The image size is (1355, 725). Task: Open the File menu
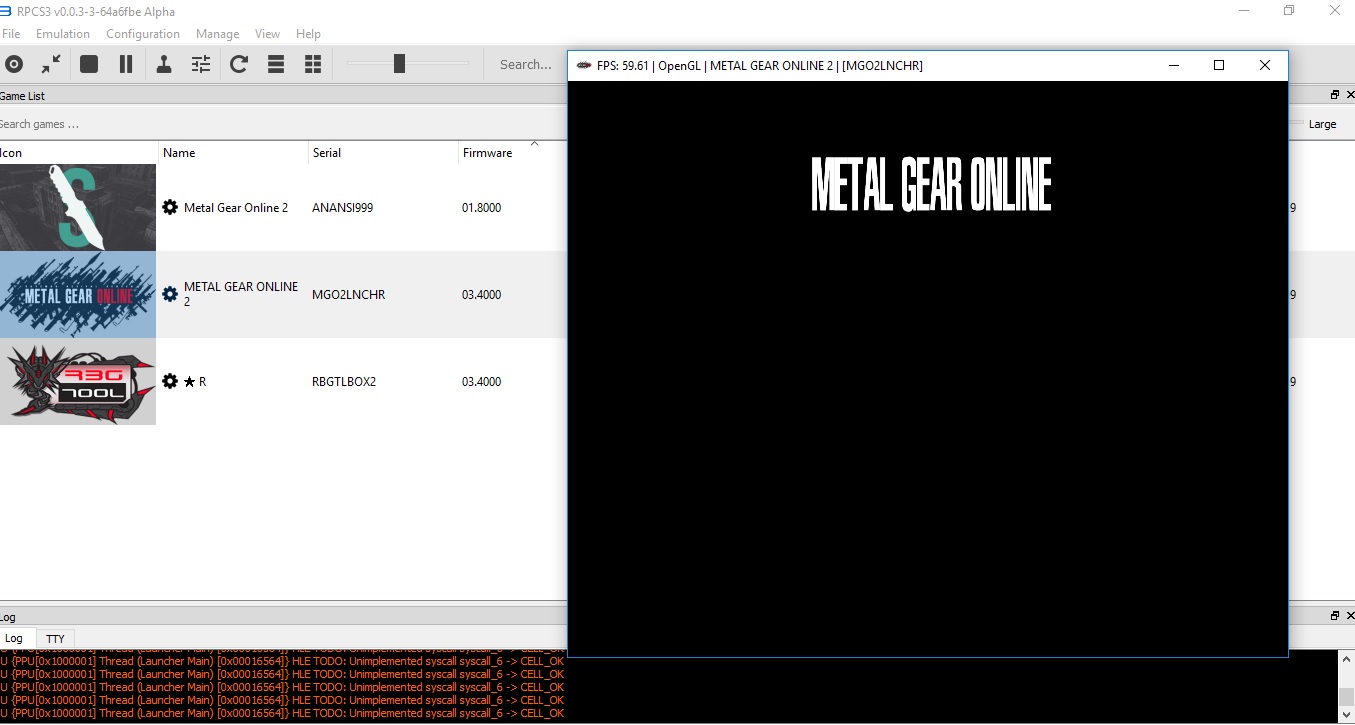pos(12,34)
